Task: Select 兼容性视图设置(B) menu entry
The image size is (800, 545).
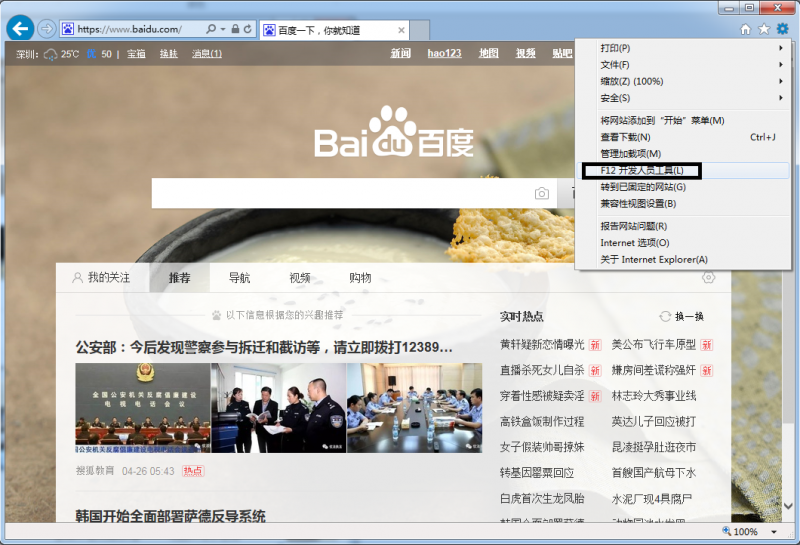Action: [x=683, y=204]
